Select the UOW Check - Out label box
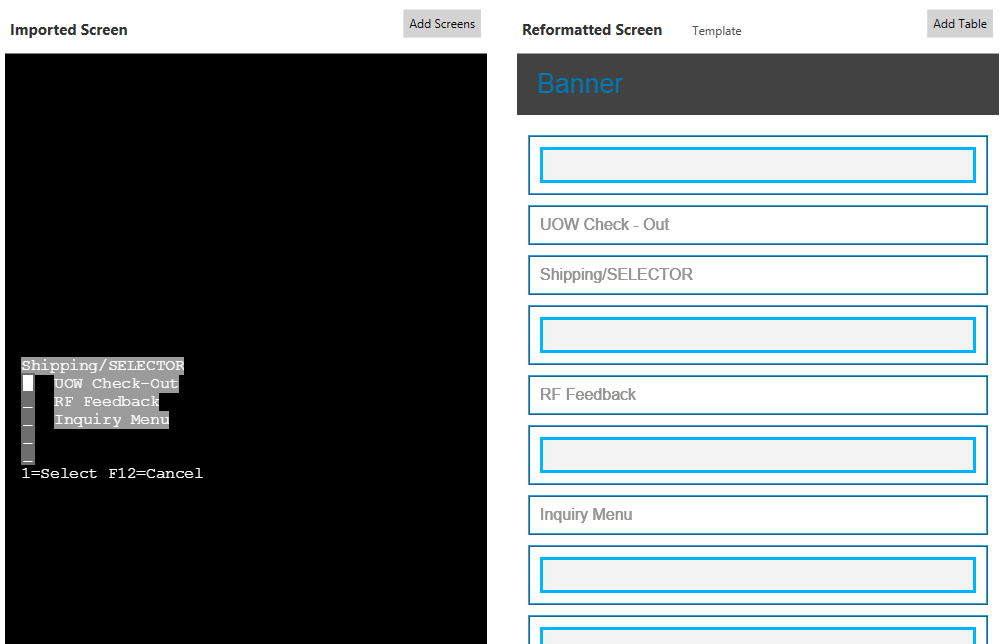This screenshot has height=644, width=1005. (757, 225)
